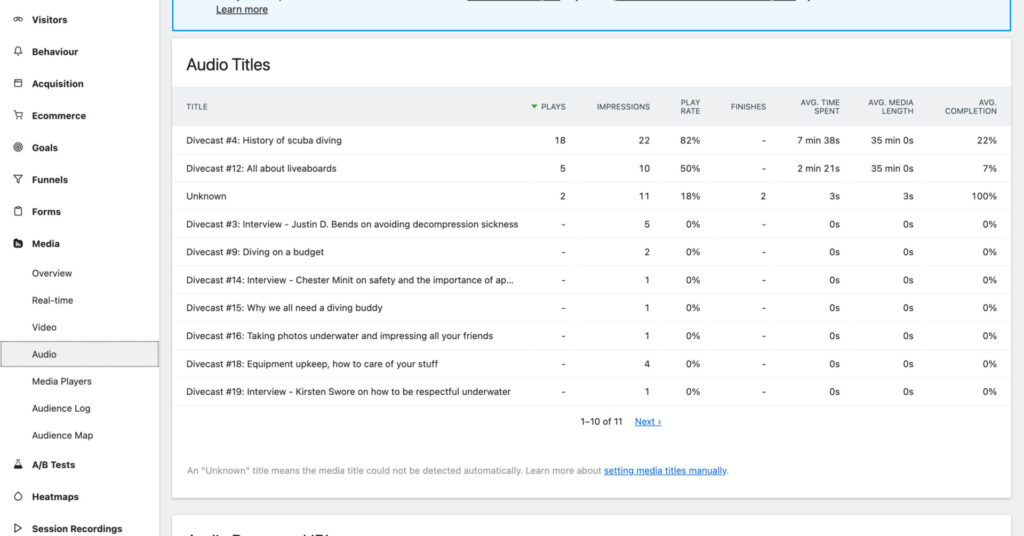
Task: Click the Ecommerce shopping cart icon
Action: tap(17, 116)
